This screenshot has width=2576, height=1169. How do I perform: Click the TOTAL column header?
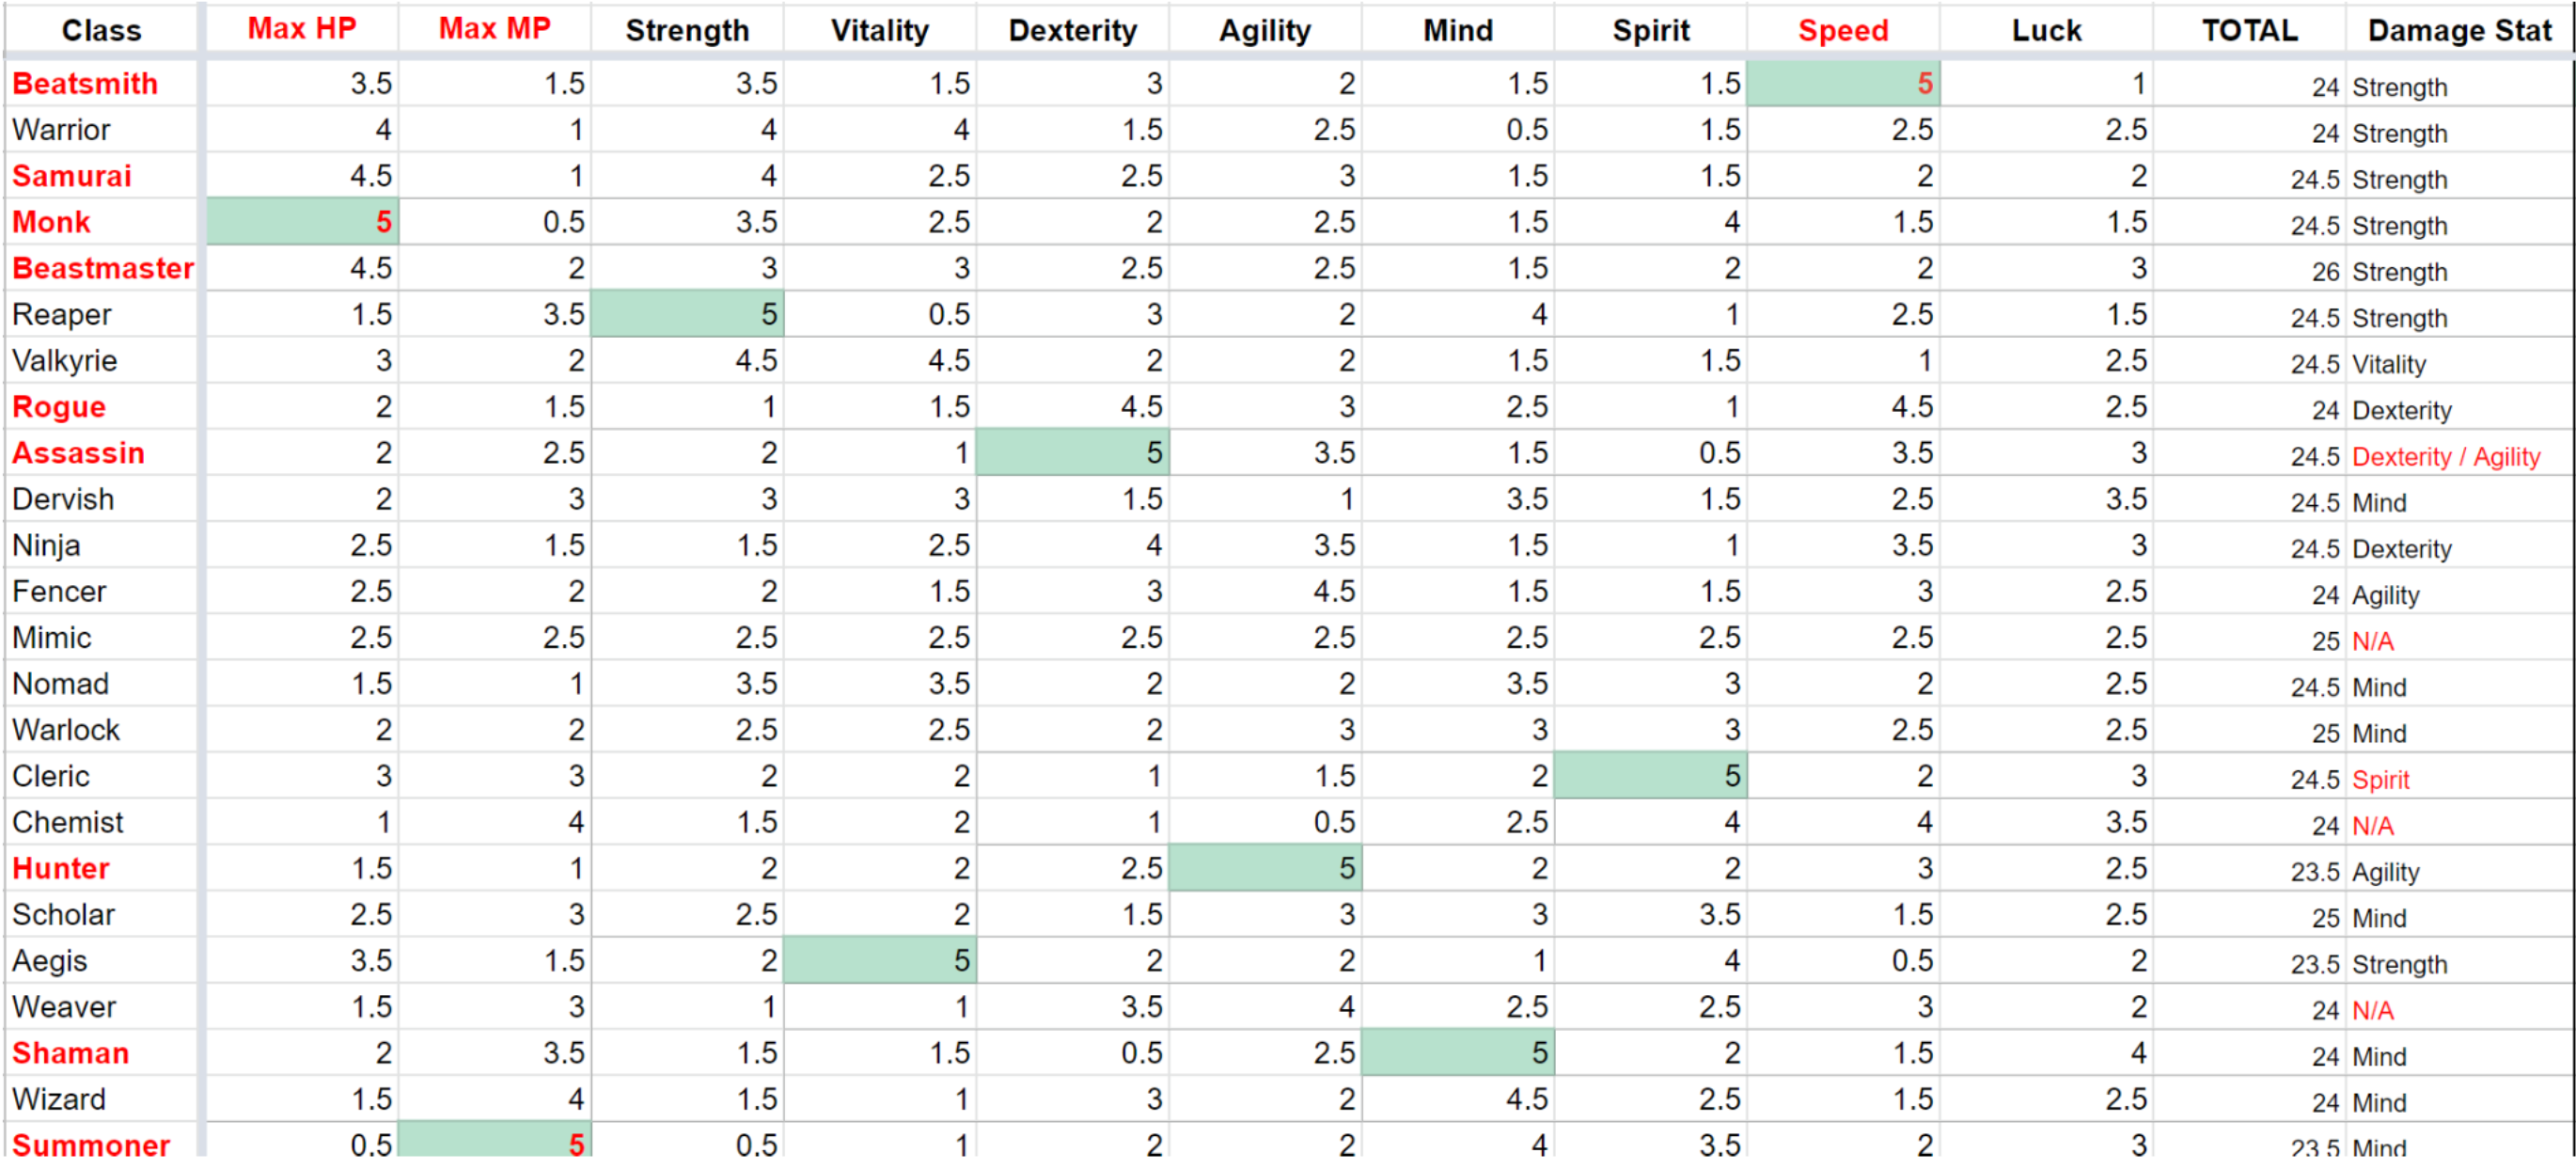tap(2249, 31)
